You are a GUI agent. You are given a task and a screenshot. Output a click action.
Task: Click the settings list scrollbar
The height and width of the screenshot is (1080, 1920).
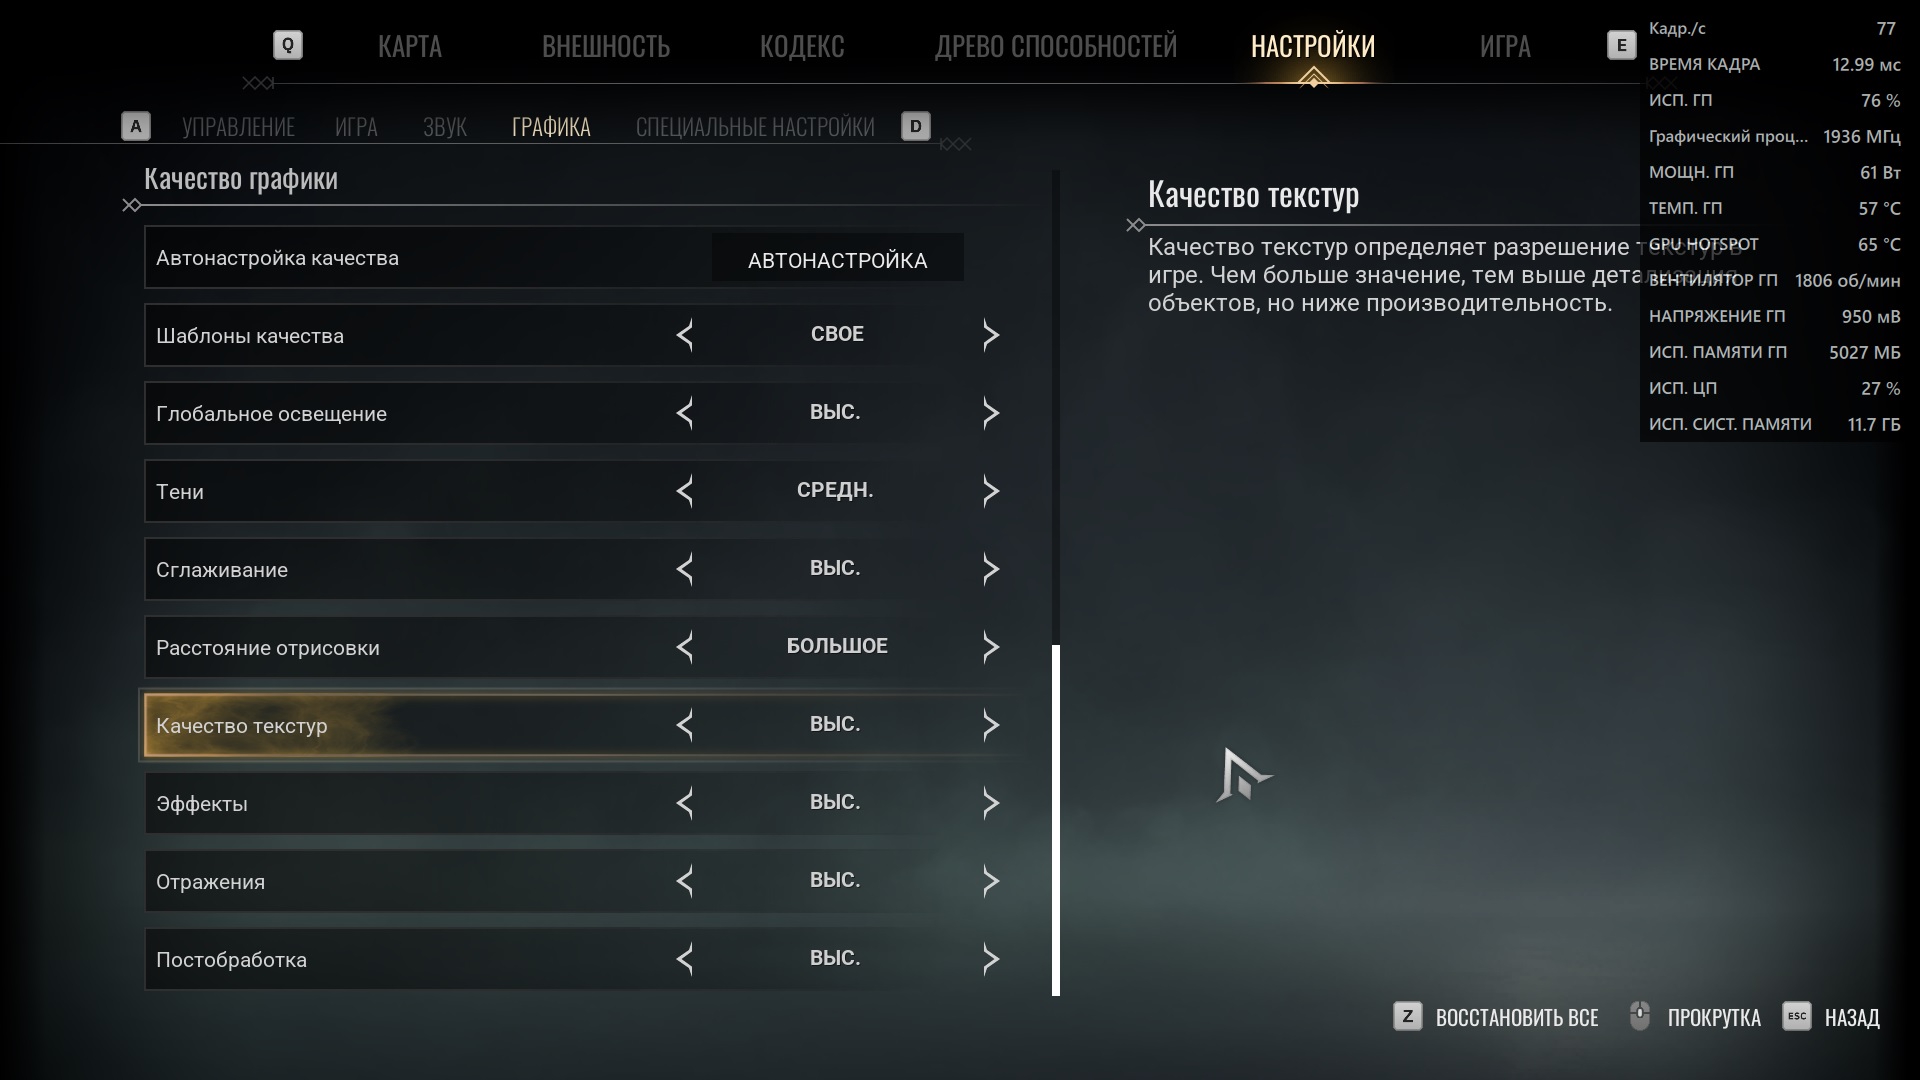click(1056, 820)
